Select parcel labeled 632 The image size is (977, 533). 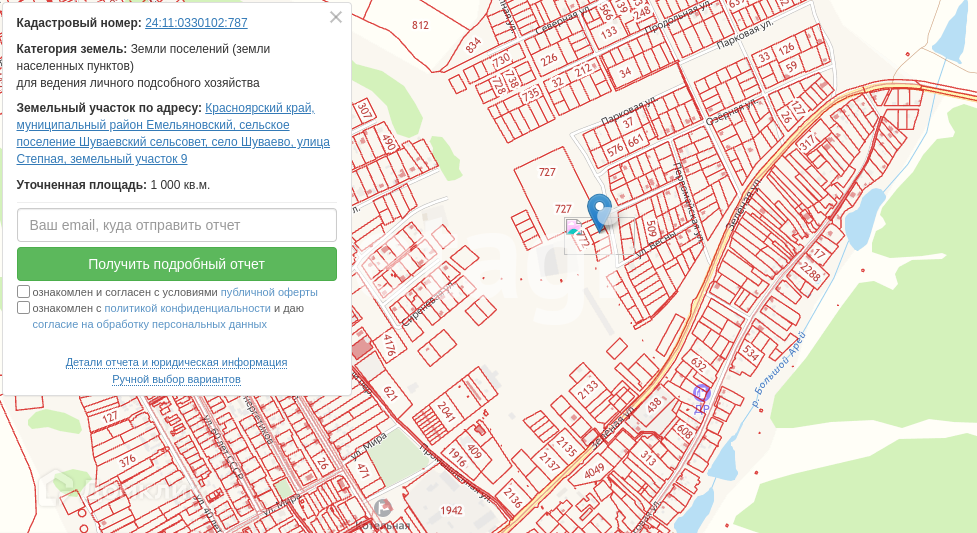click(698, 363)
